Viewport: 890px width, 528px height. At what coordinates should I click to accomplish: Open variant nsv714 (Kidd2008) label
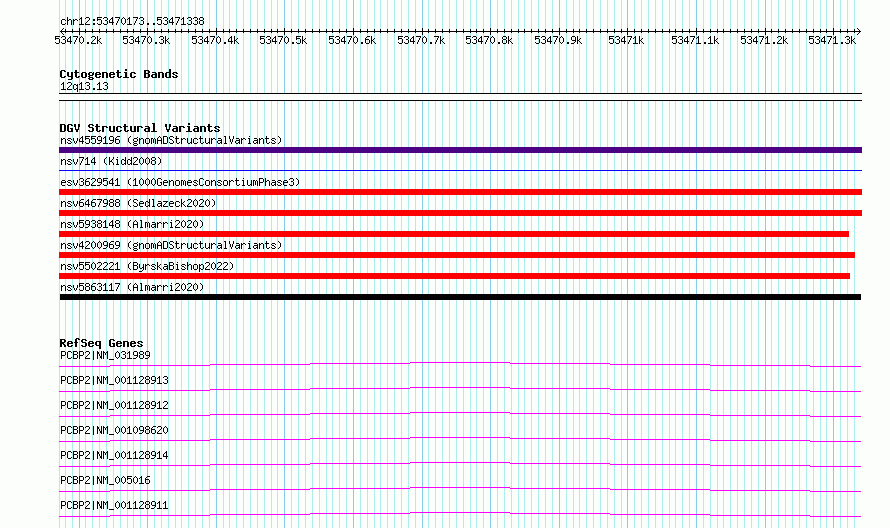[111, 161]
